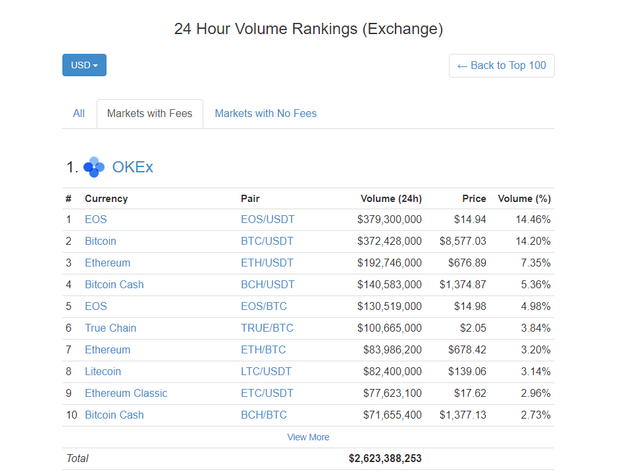
Task: Select the total $2,623,388,253 value
Action: (x=385, y=458)
